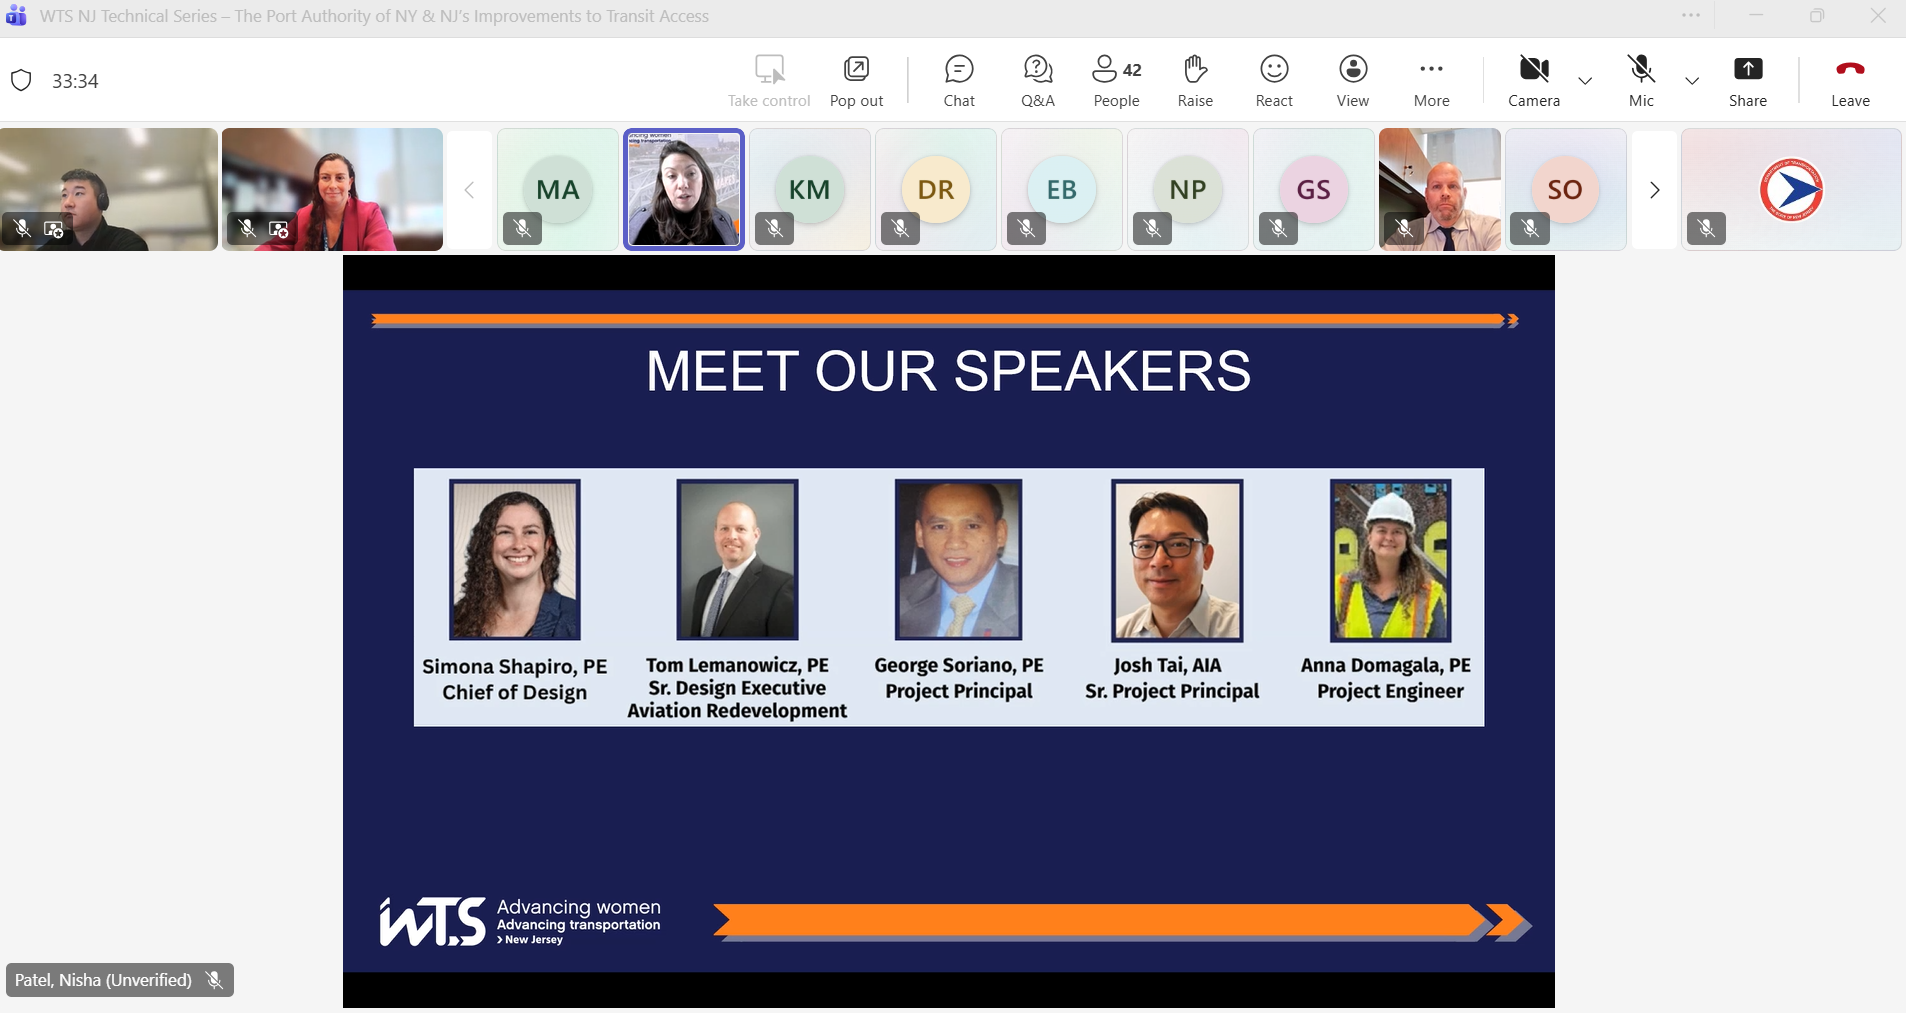Click the shield security icon
Screen dimensions: 1906x1013
(21, 81)
